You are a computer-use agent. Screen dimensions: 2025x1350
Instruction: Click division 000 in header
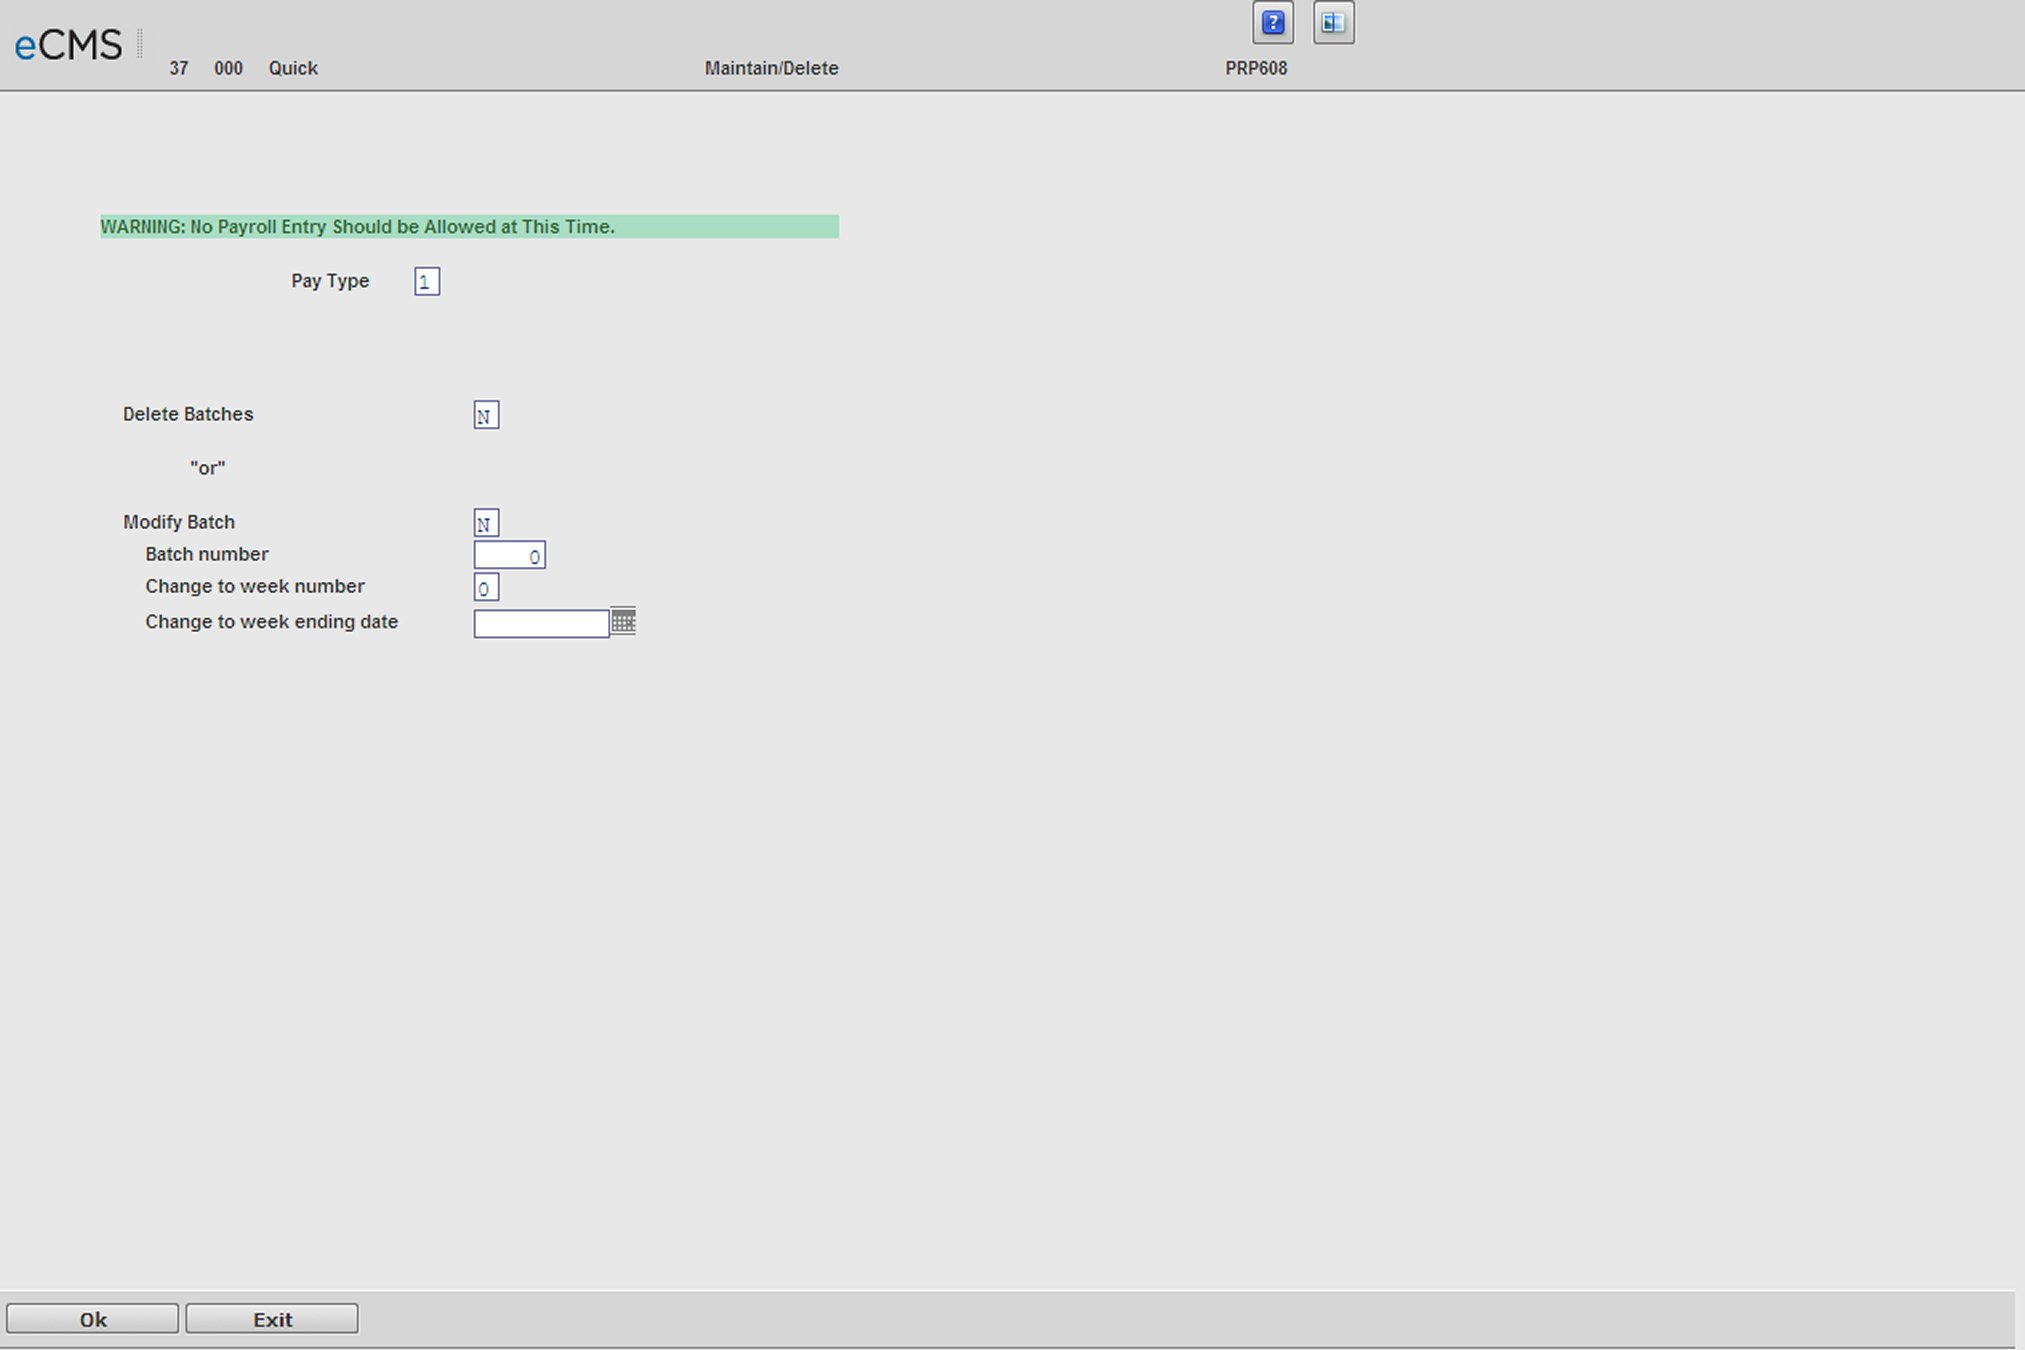tap(228, 68)
